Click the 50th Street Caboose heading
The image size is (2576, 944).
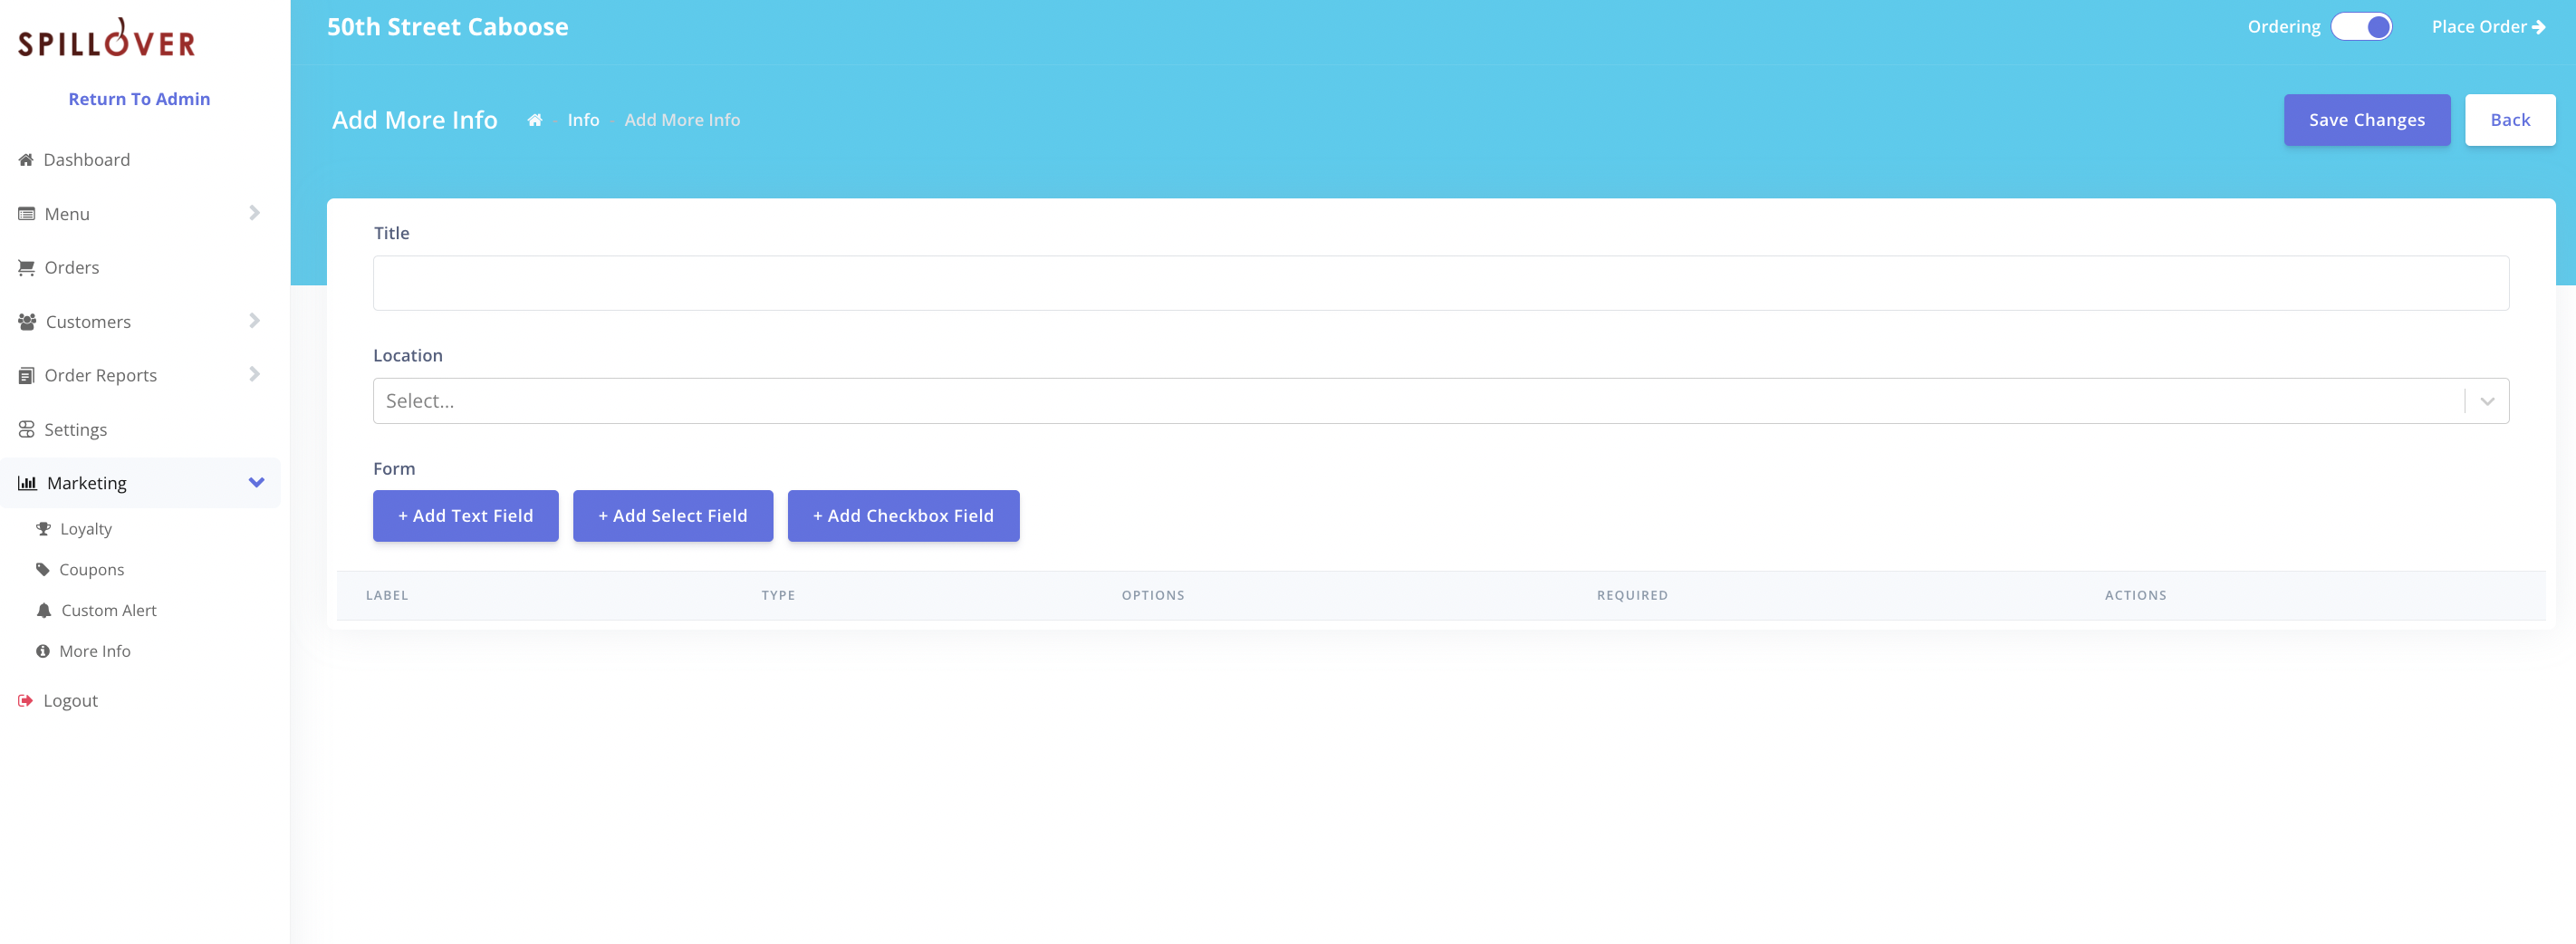tap(448, 27)
